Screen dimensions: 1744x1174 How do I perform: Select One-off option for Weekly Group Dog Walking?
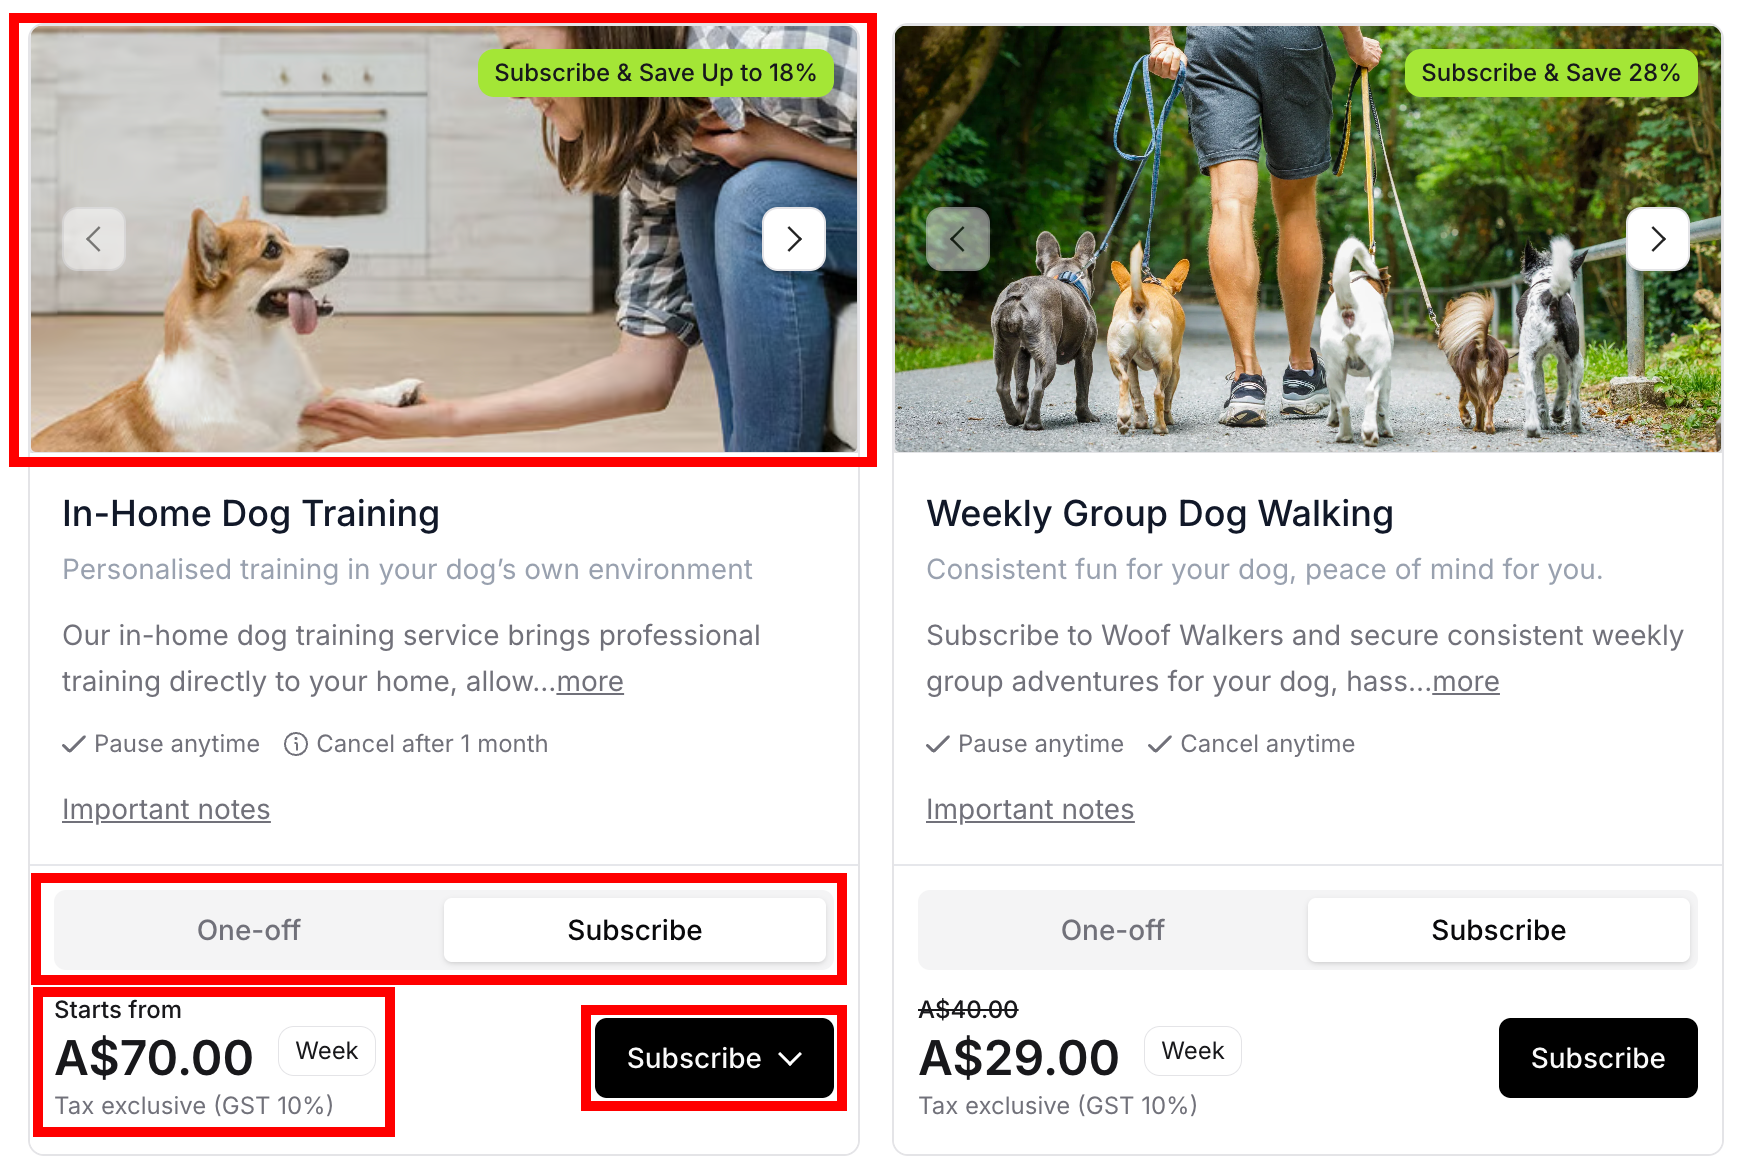(x=1113, y=930)
